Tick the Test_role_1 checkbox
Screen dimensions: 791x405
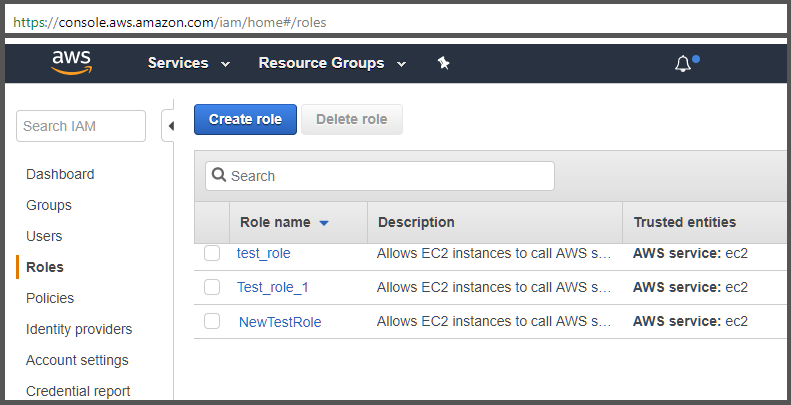212,287
